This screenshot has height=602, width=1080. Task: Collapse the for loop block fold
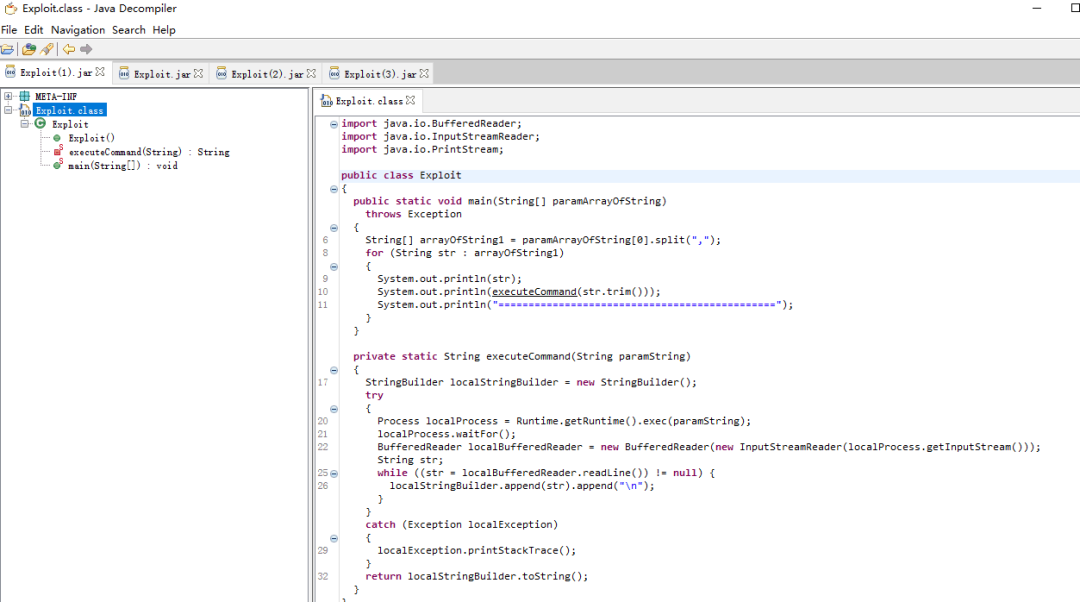point(334,267)
